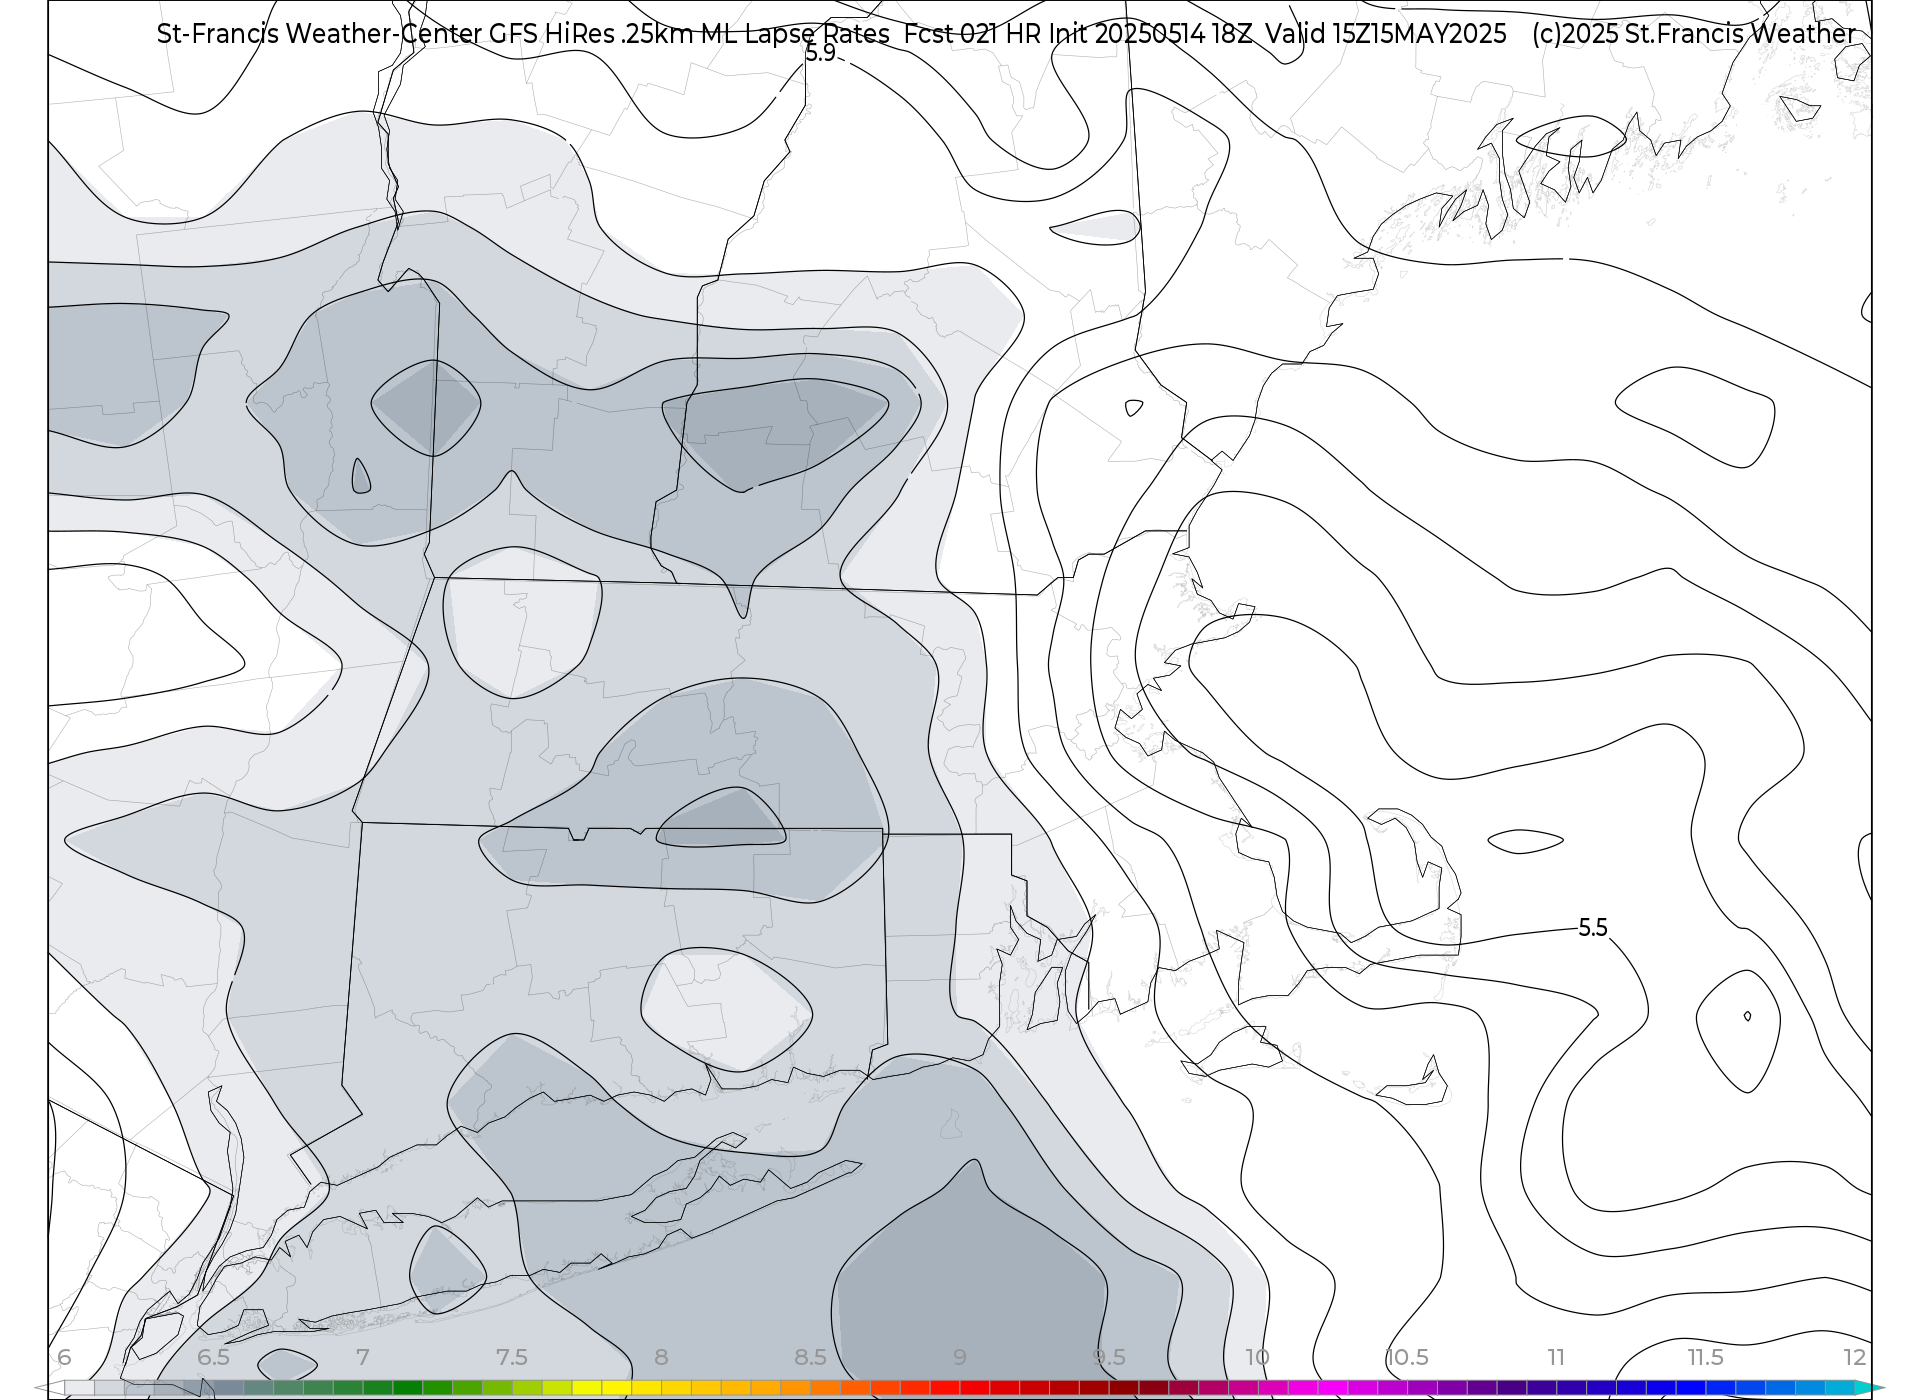Click the colorbar label 11
The width and height of the screenshot is (1920, 1400).
(1556, 1357)
